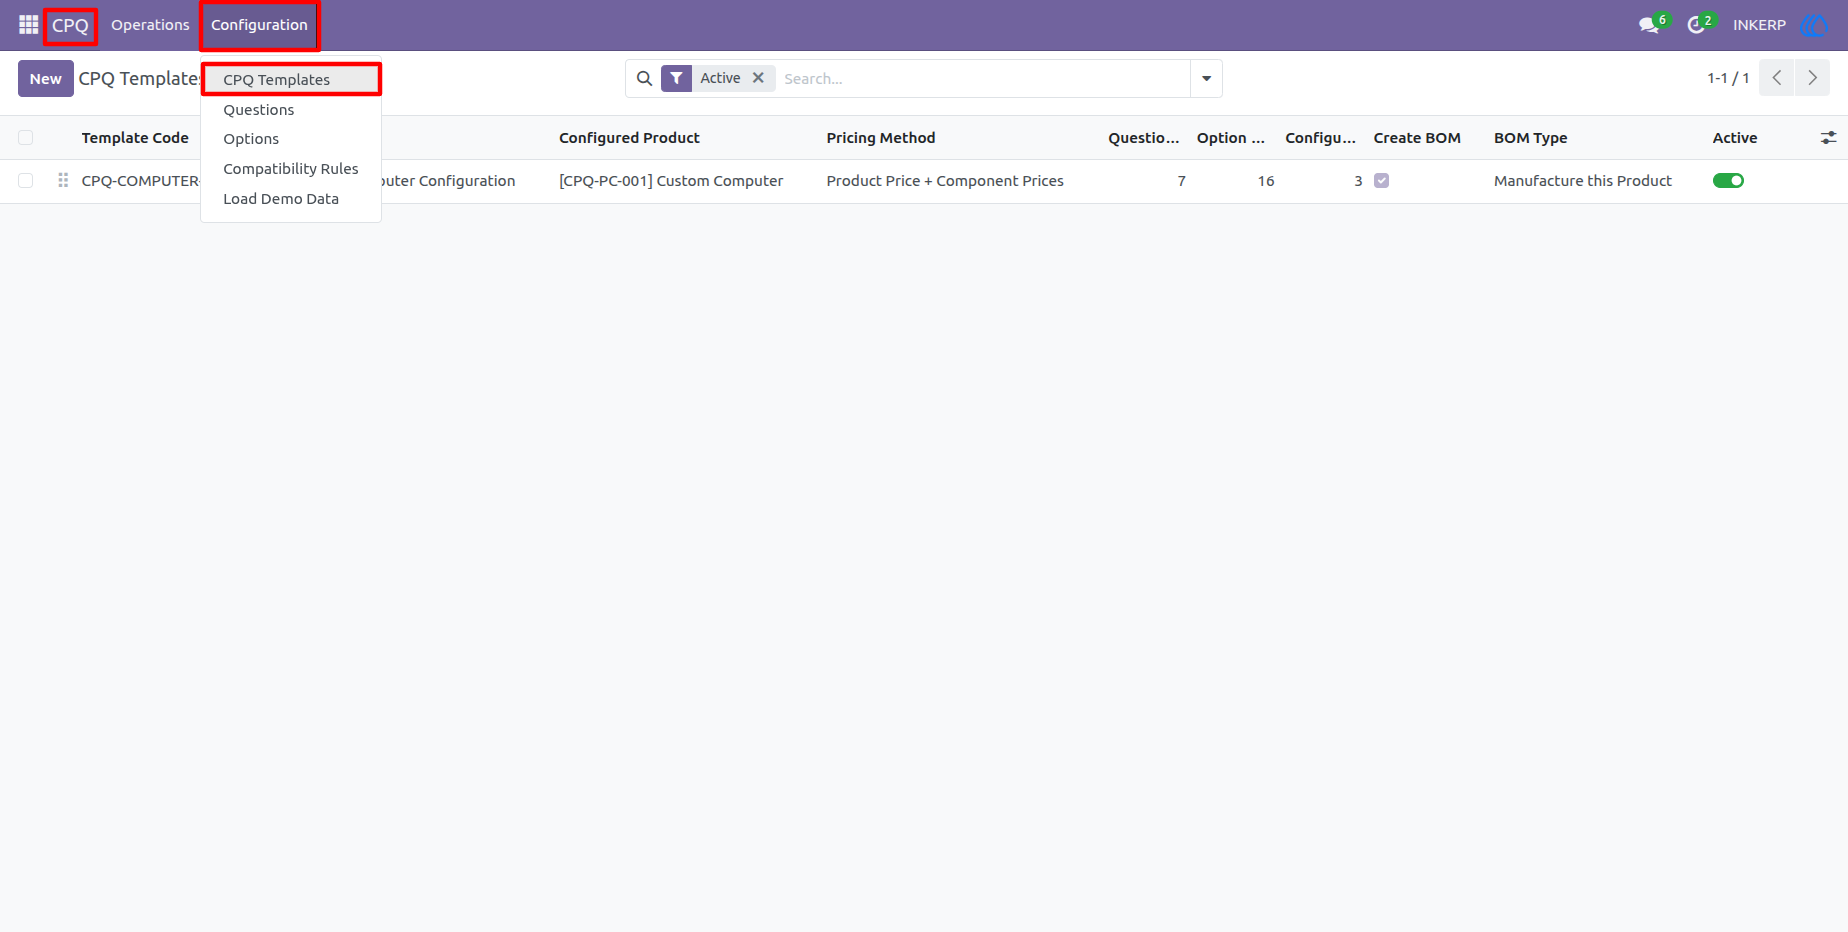Select Compatibility Rules menu entry

point(291,169)
